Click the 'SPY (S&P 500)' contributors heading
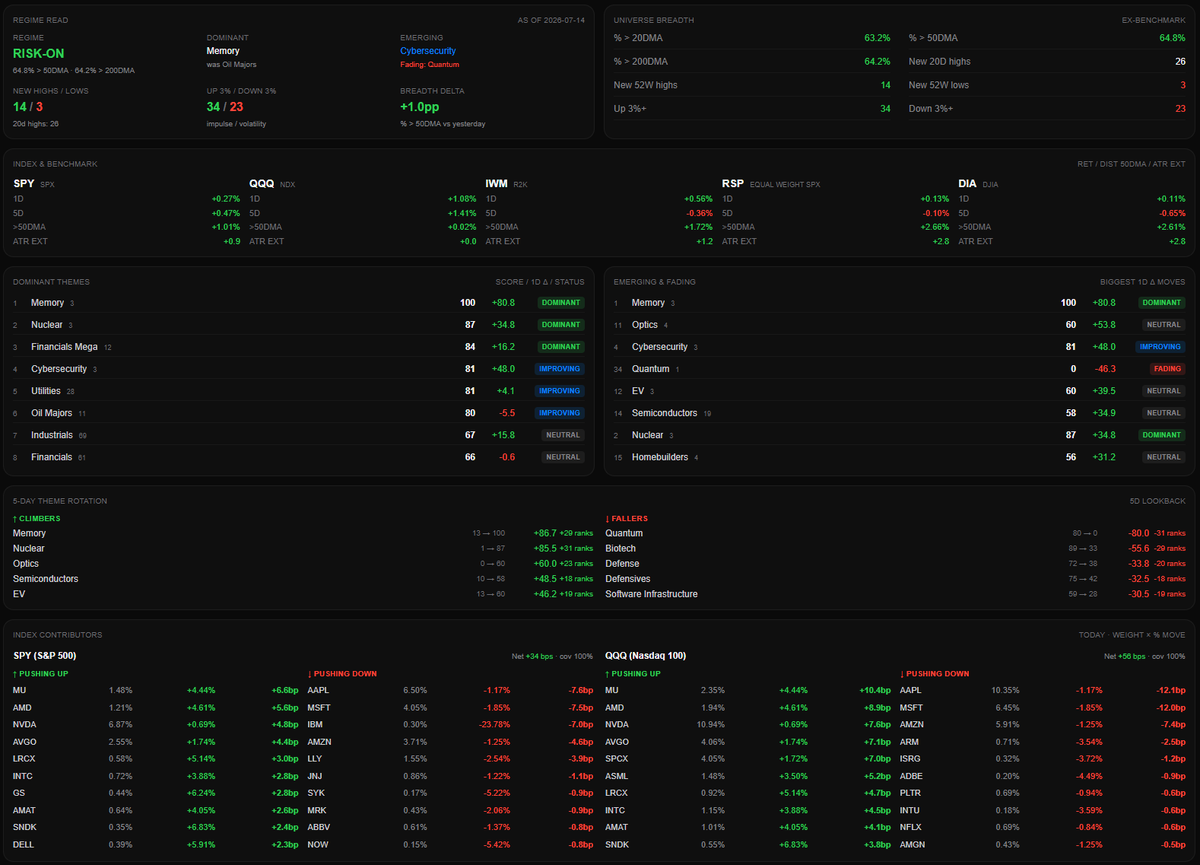The image size is (1200, 865). pyautogui.click(x=45, y=656)
